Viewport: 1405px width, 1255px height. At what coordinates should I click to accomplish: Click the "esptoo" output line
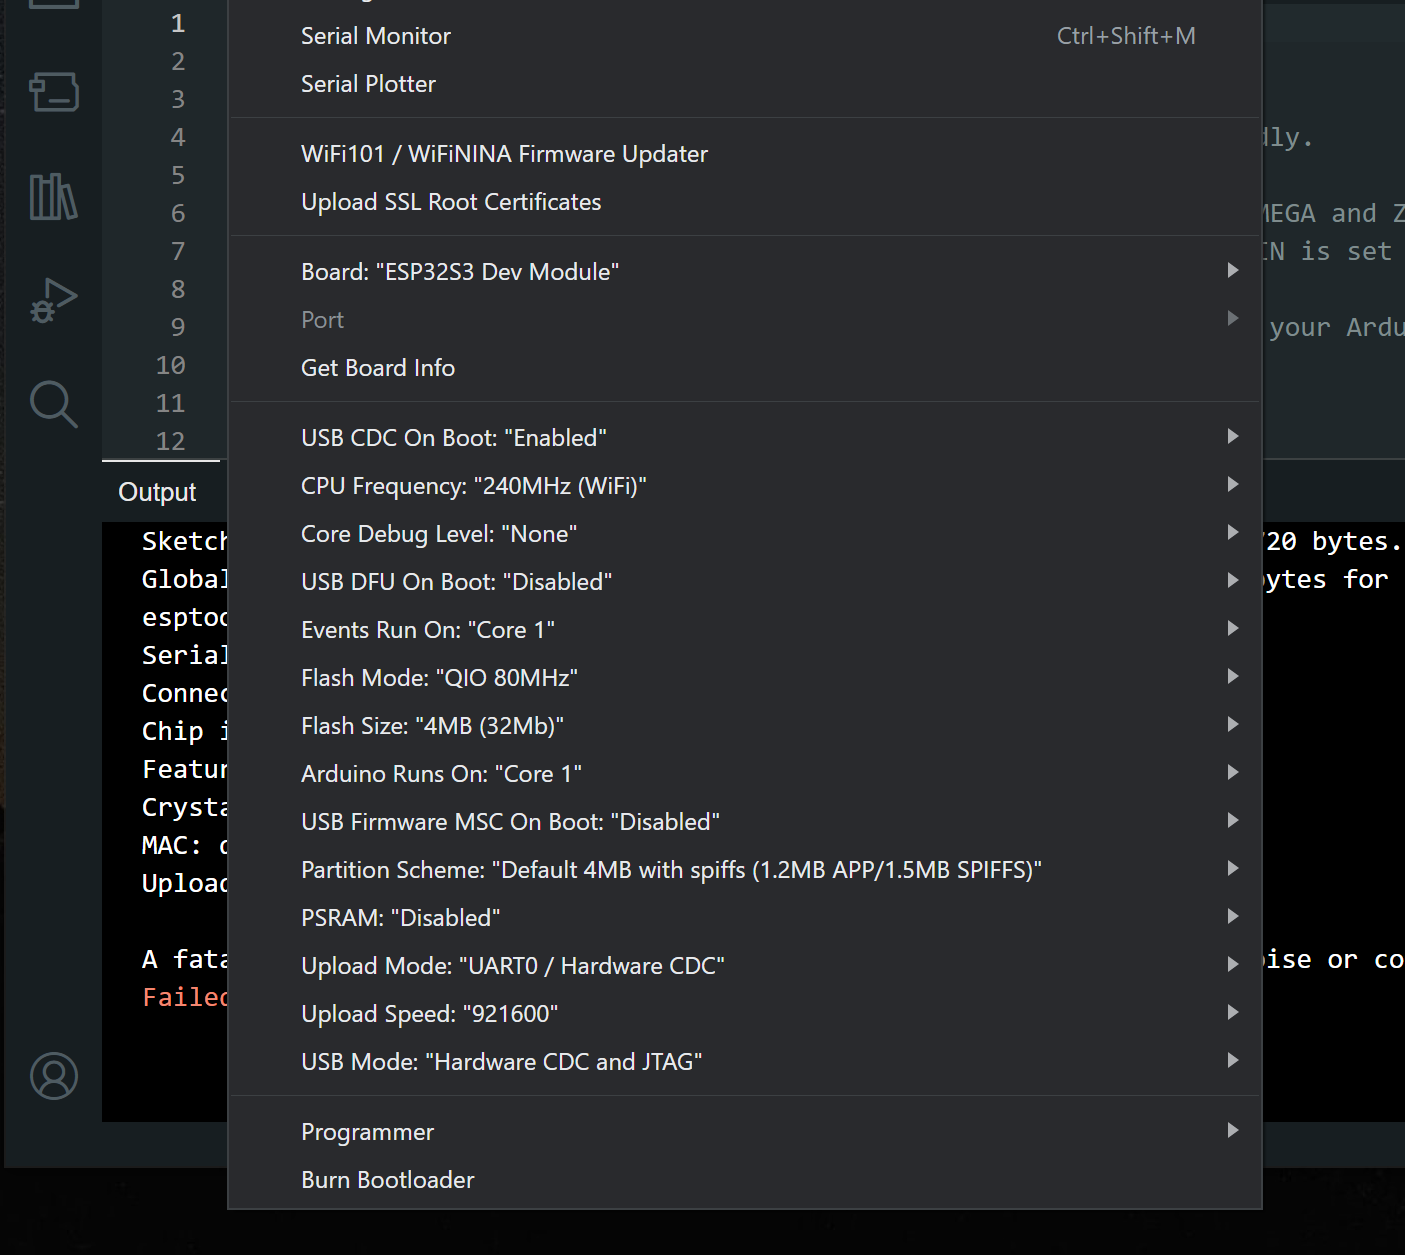coord(185,617)
